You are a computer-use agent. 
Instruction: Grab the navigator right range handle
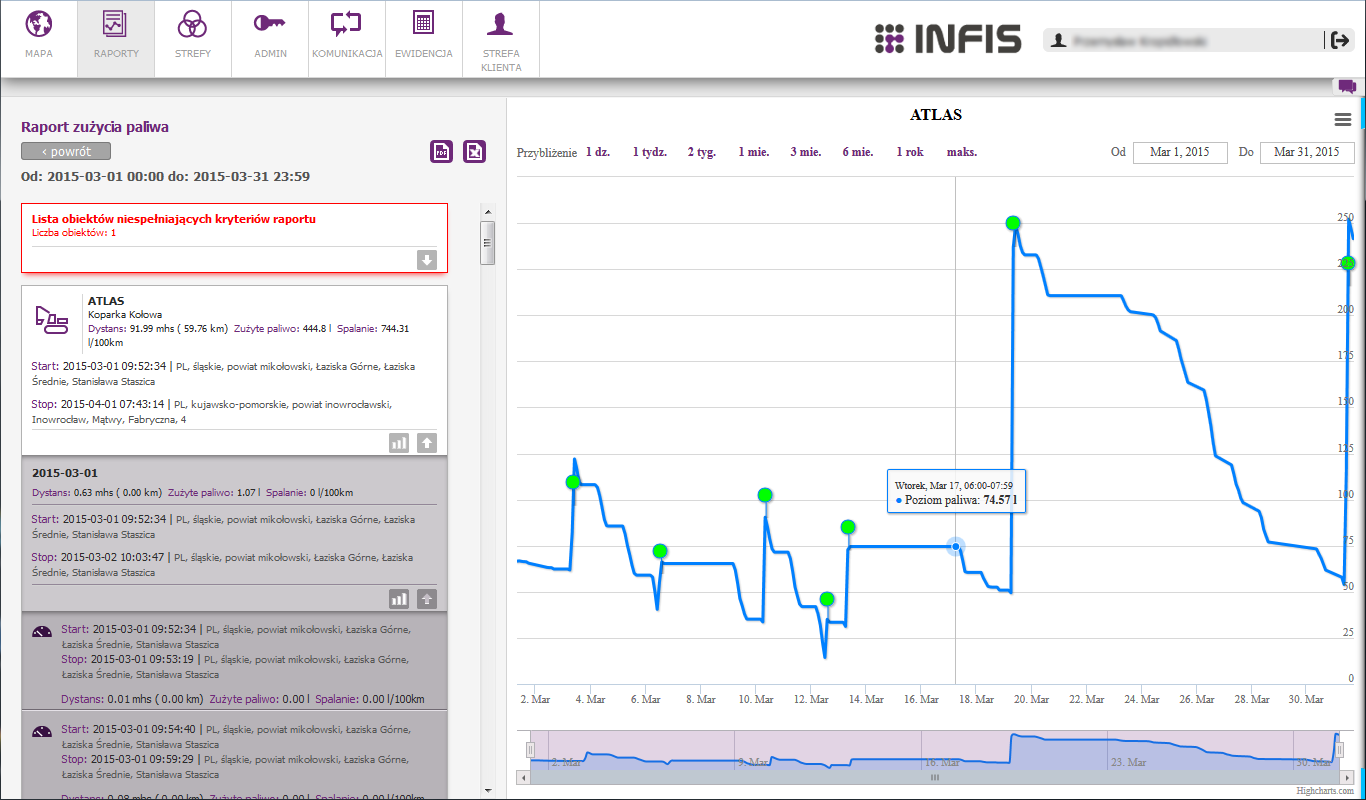pyautogui.click(x=1339, y=750)
